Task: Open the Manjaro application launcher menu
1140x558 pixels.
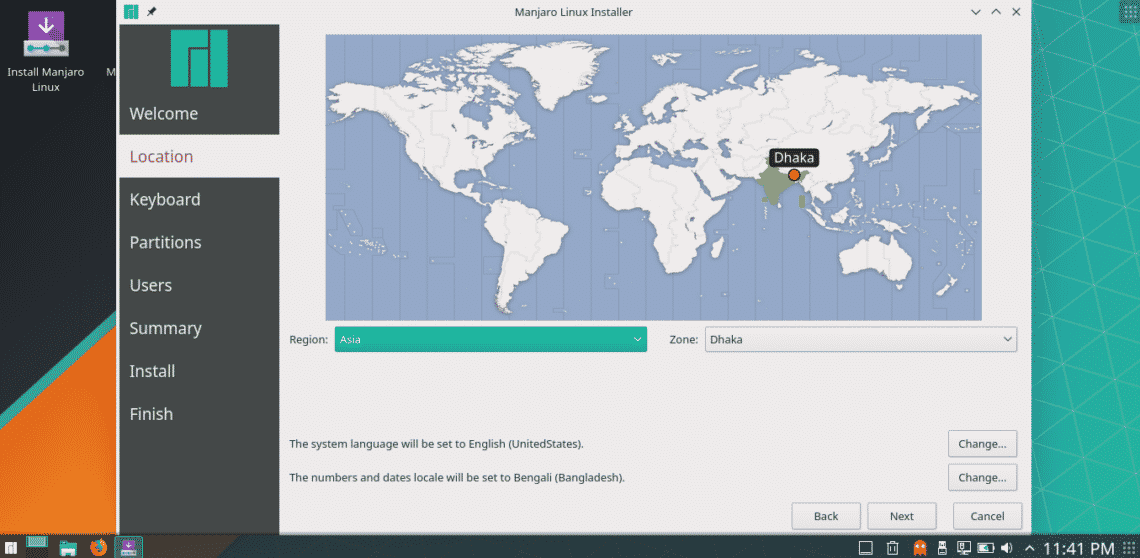Action: [12, 547]
